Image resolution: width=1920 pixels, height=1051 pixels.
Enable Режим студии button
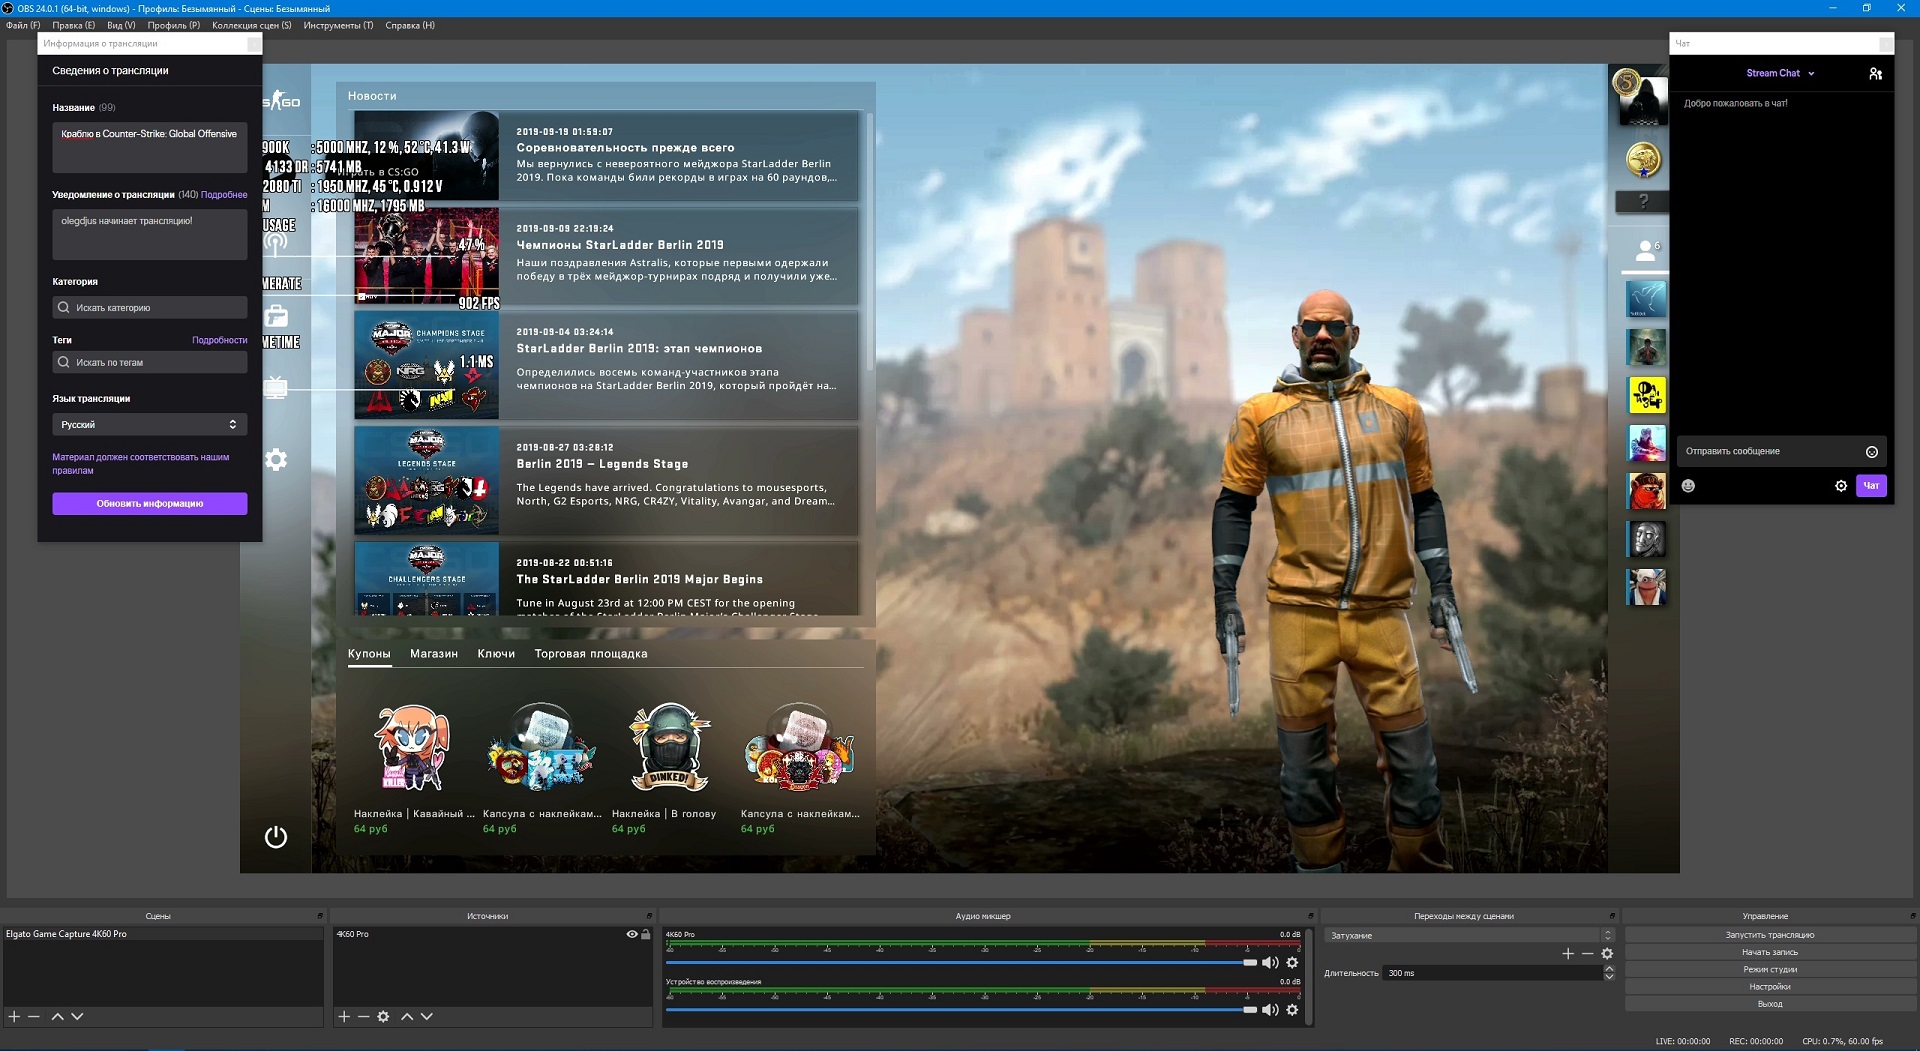1769,969
